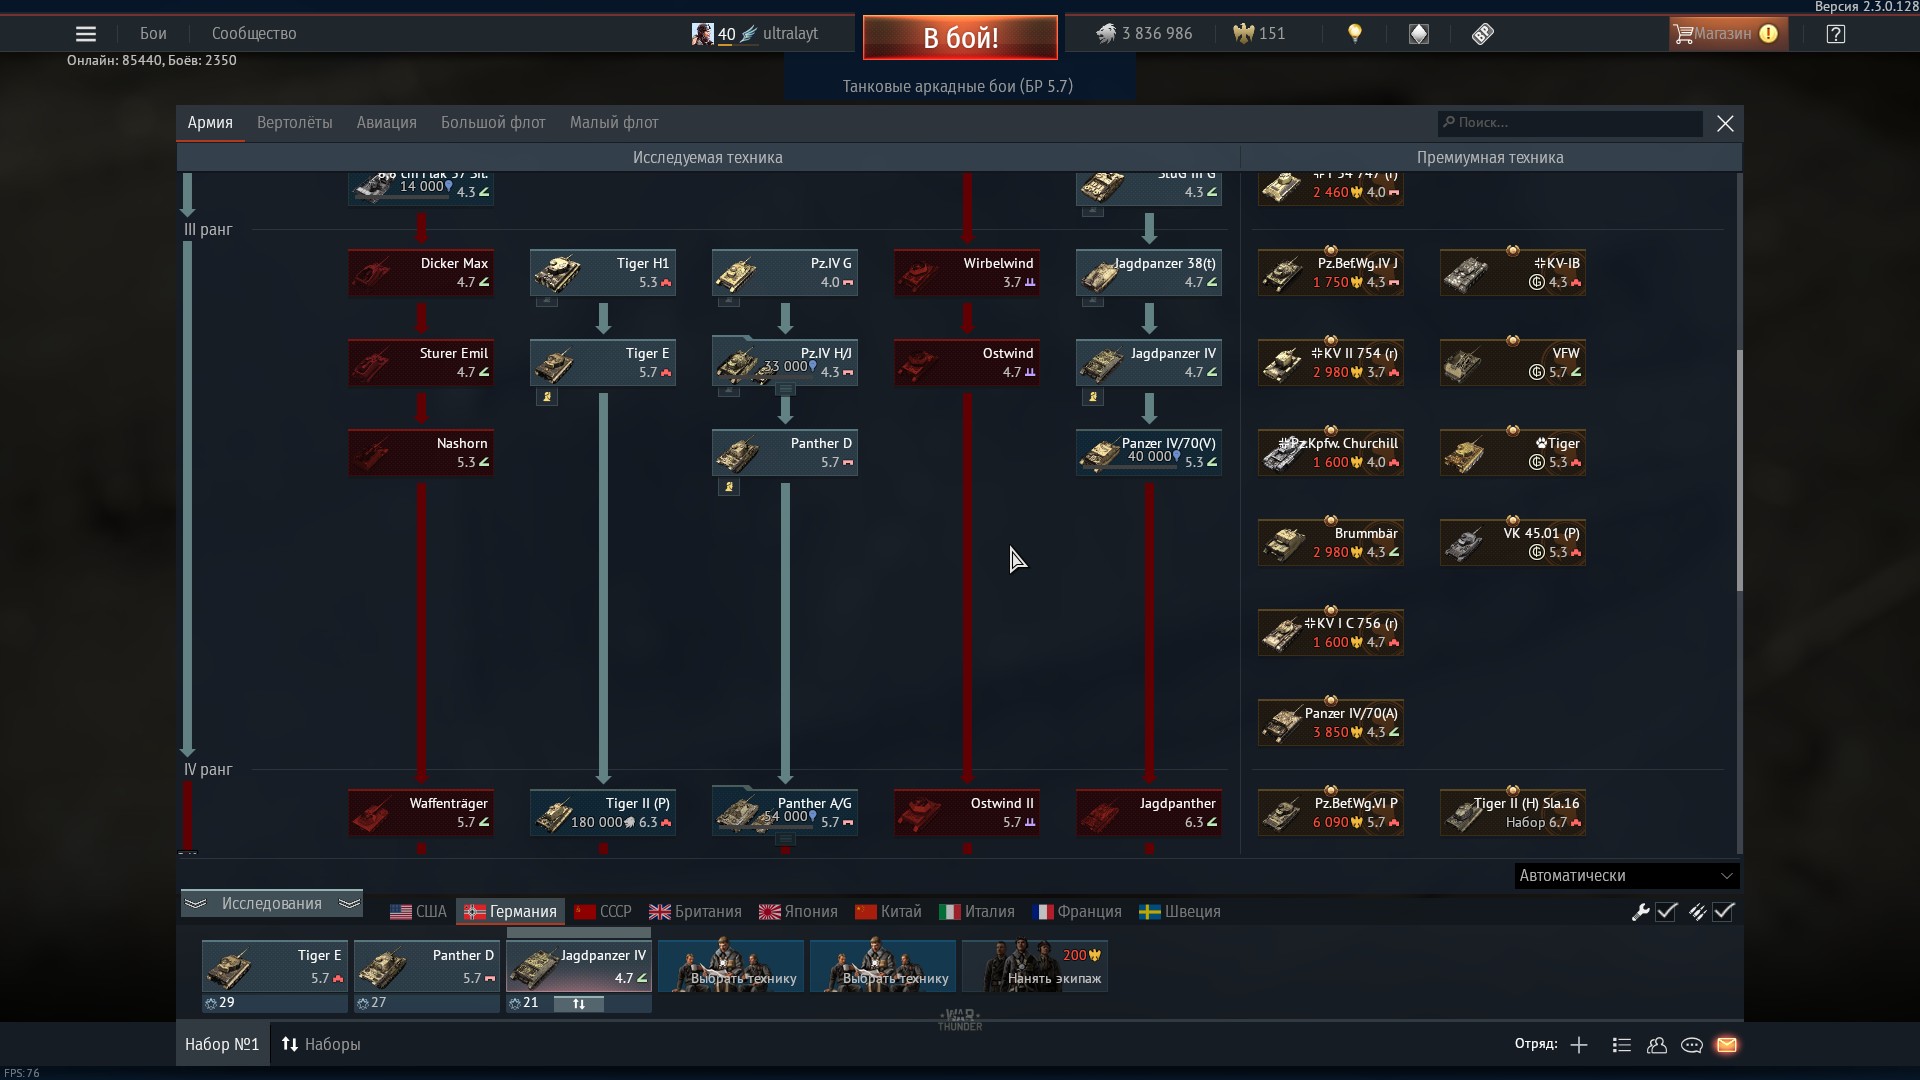Screen dimensions: 1920x1080
Task: Select the Армия tab
Action: [210, 123]
